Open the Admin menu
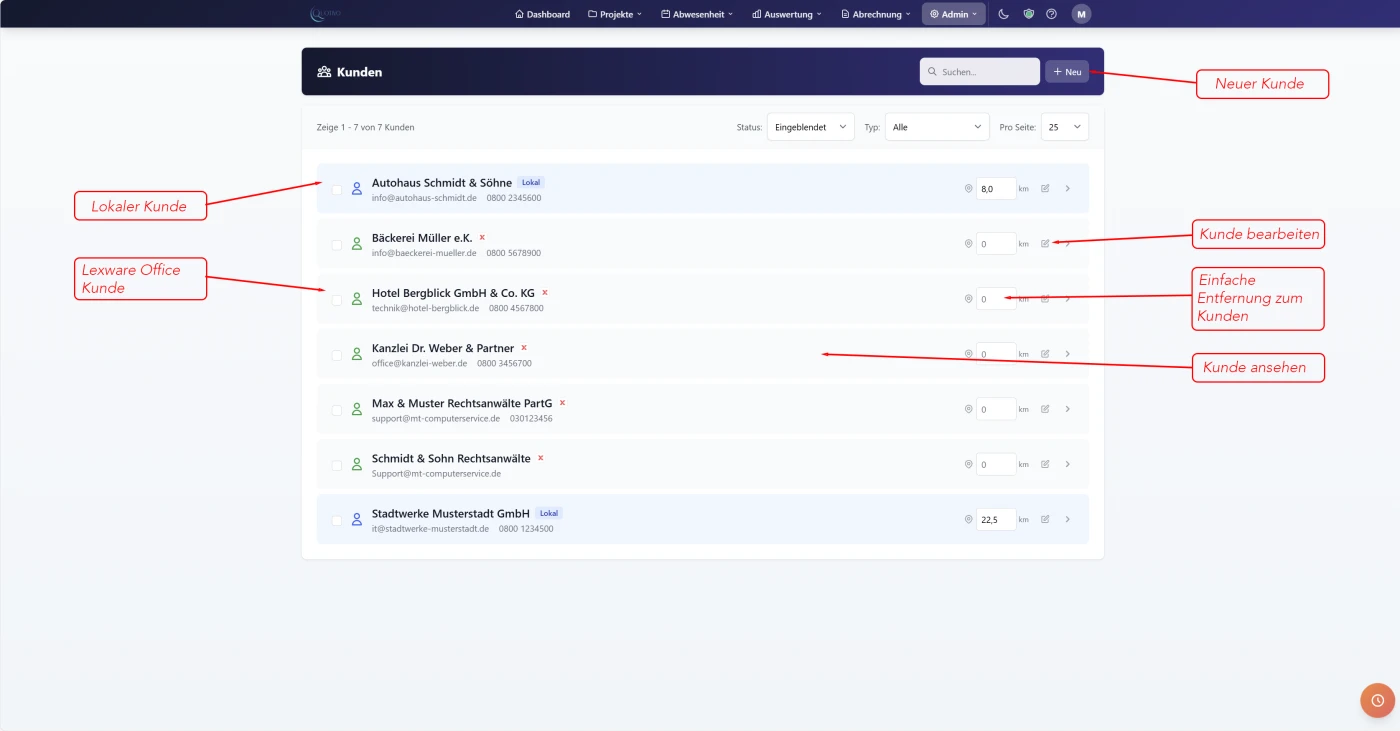 click(952, 14)
